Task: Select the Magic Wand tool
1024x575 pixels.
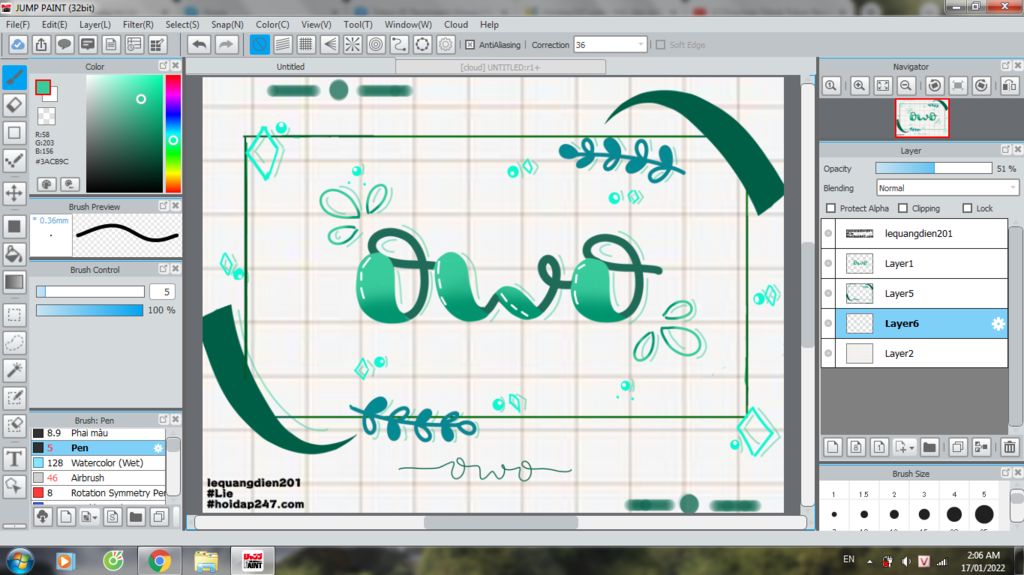Action: click(14, 370)
